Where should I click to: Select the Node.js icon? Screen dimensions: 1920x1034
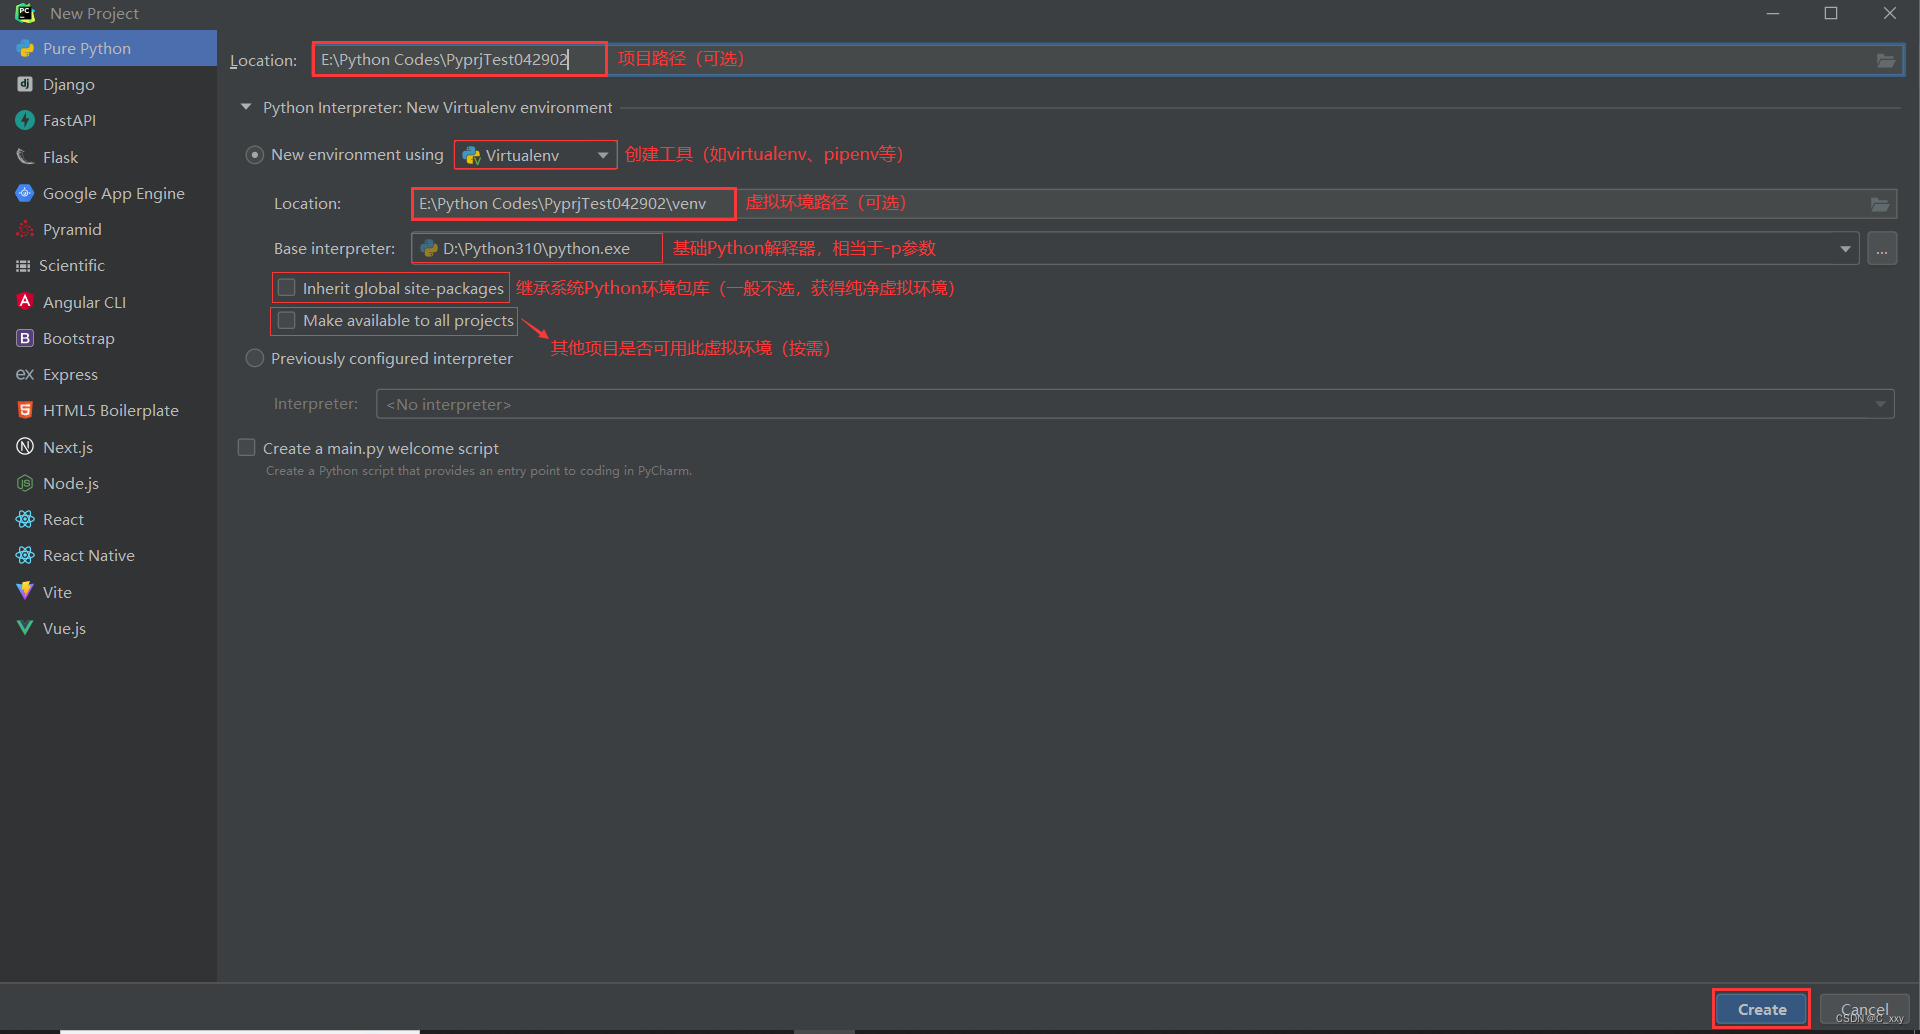point(25,483)
